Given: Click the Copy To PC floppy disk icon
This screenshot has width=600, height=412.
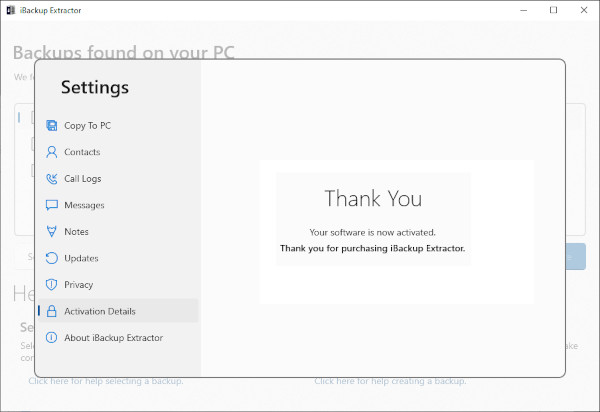Looking at the screenshot, I should click(52, 125).
